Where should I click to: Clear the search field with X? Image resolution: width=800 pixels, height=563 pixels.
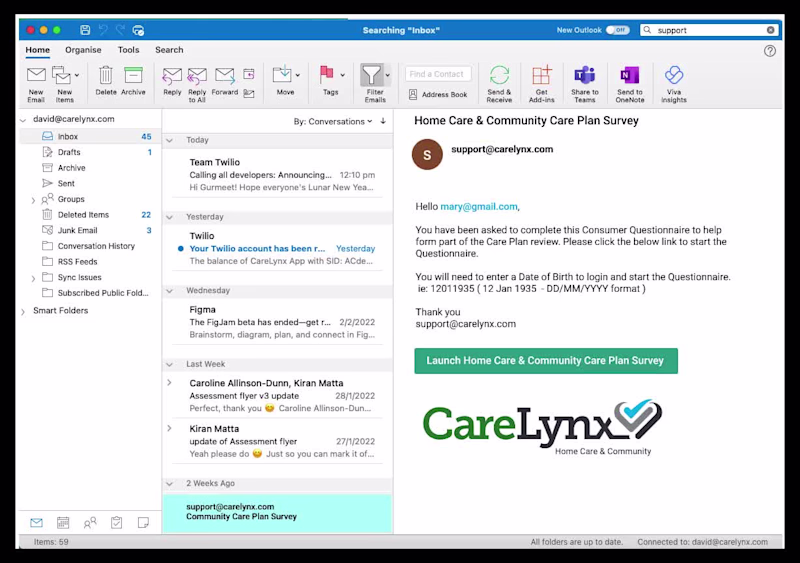coord(770,30)
